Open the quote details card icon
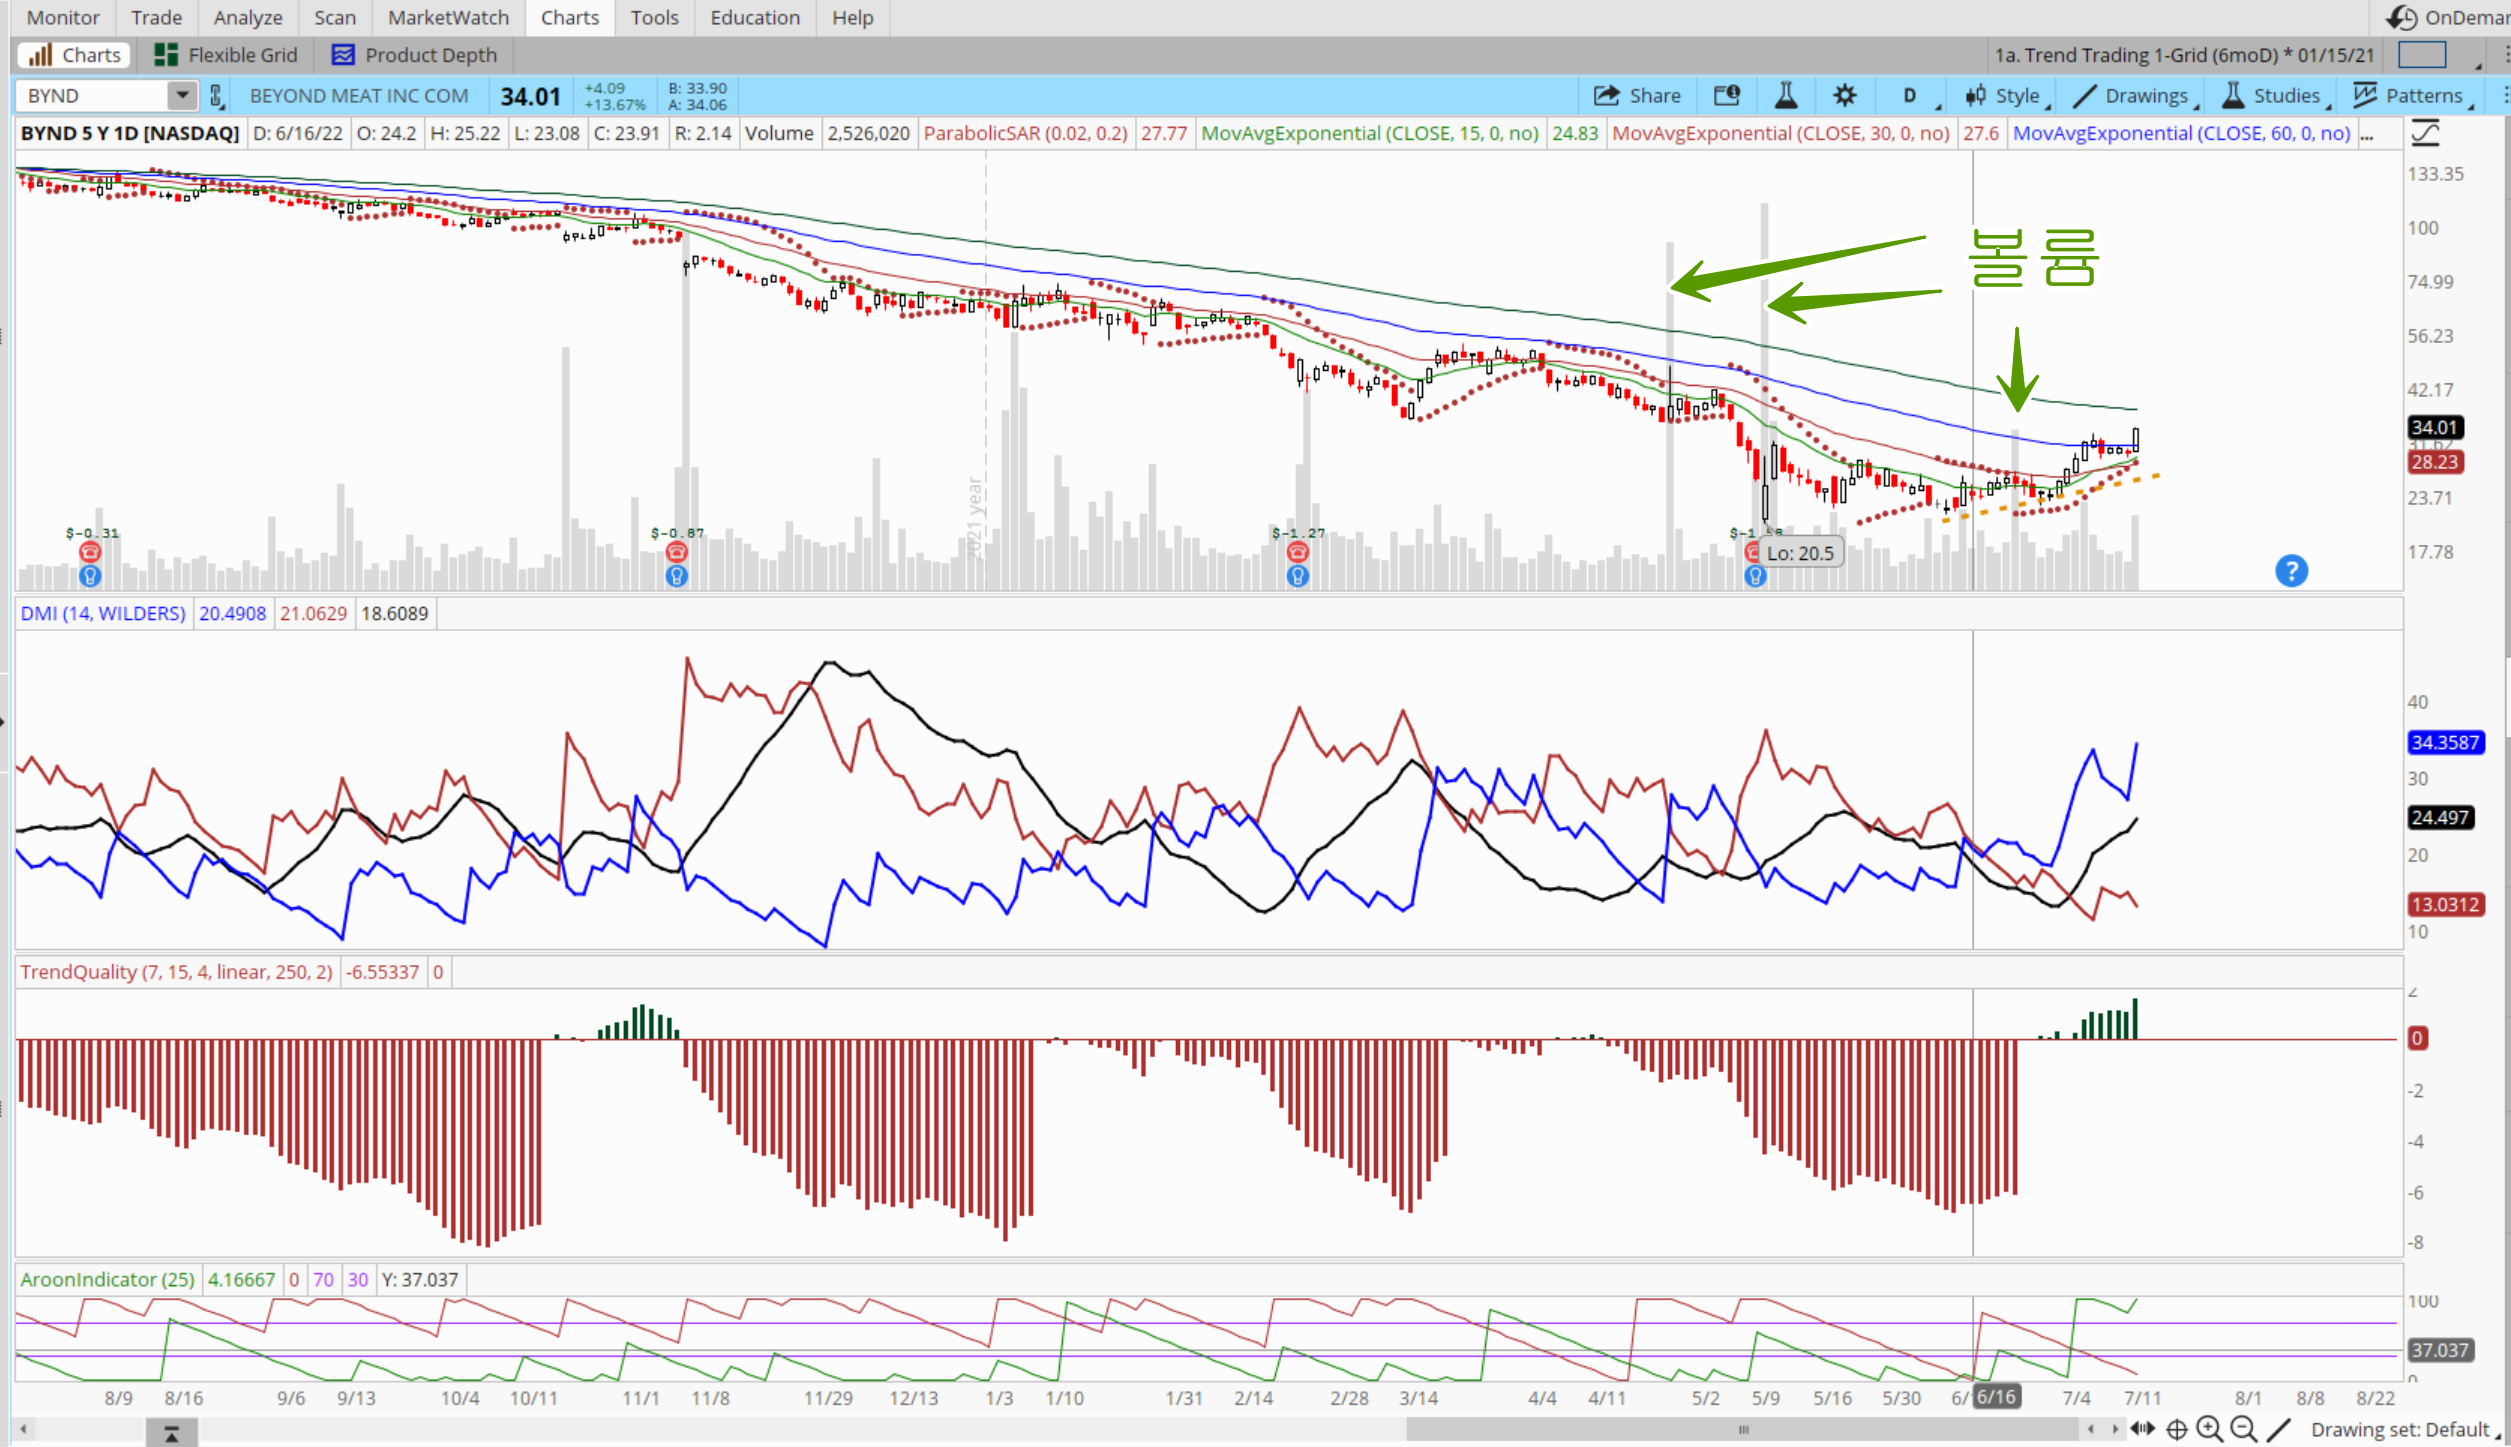The height and width of the screenshot is (1447, 2511). [1727, 96]
